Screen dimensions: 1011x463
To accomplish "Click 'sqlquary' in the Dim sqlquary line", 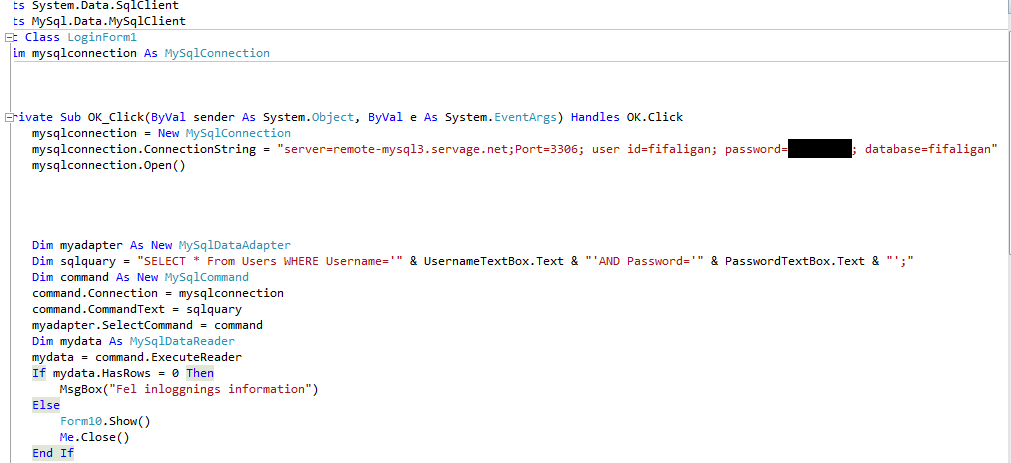I will (x=88, y=261).
